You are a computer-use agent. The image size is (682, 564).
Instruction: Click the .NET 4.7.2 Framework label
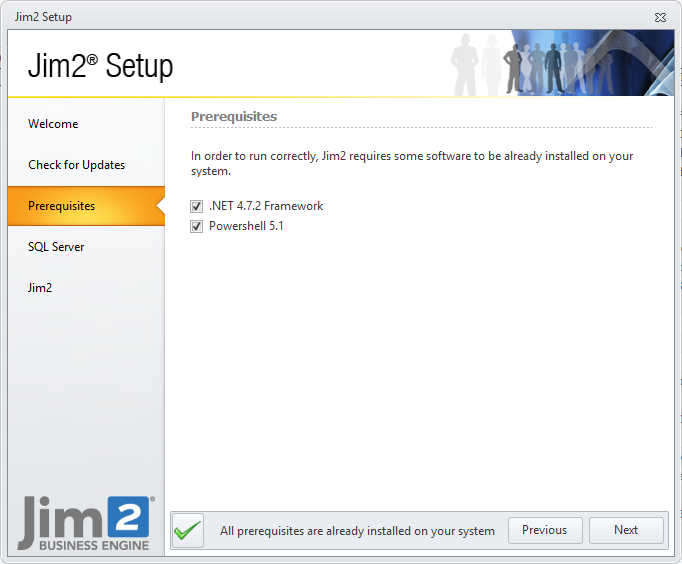point(266,206)
